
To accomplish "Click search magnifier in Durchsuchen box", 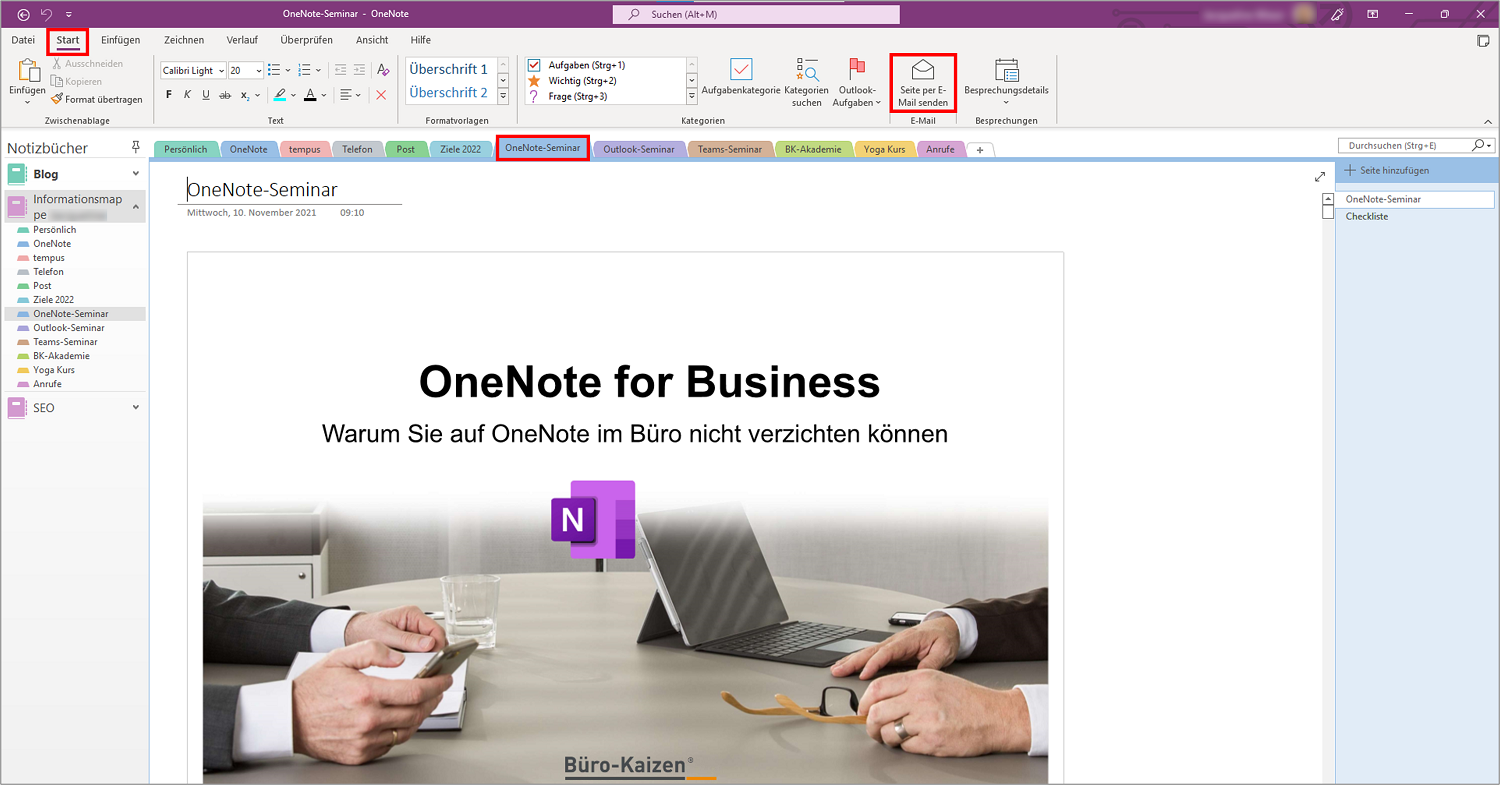I will (1479, 145).
